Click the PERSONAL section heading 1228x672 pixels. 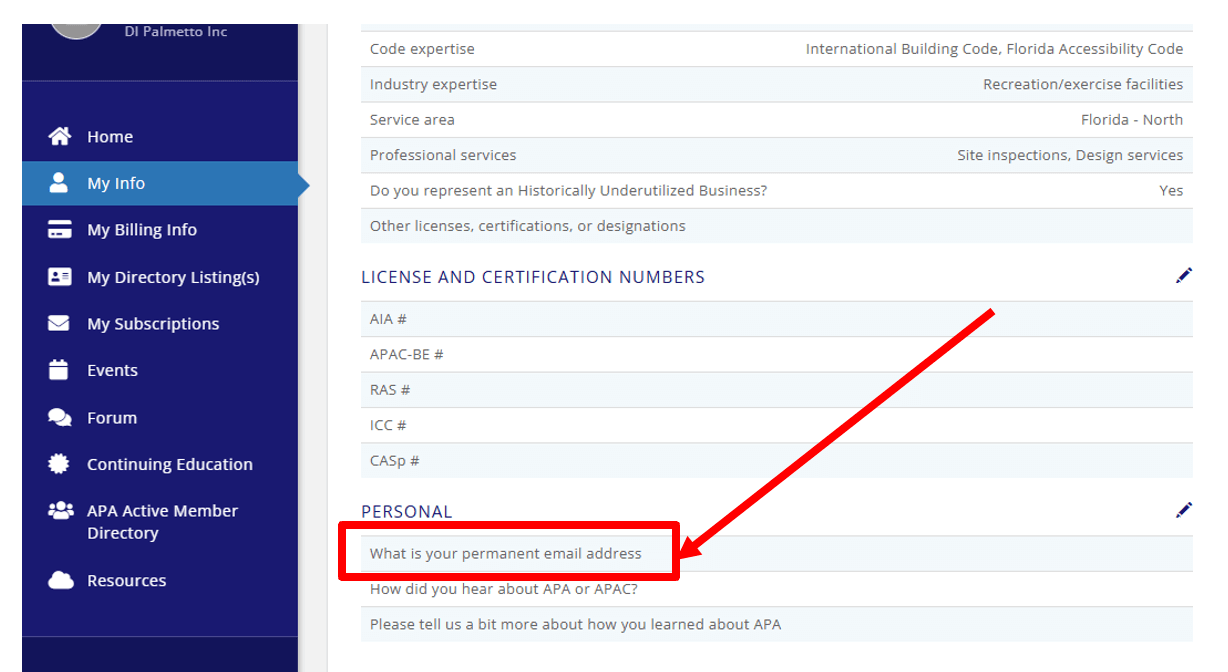[407, 511]
